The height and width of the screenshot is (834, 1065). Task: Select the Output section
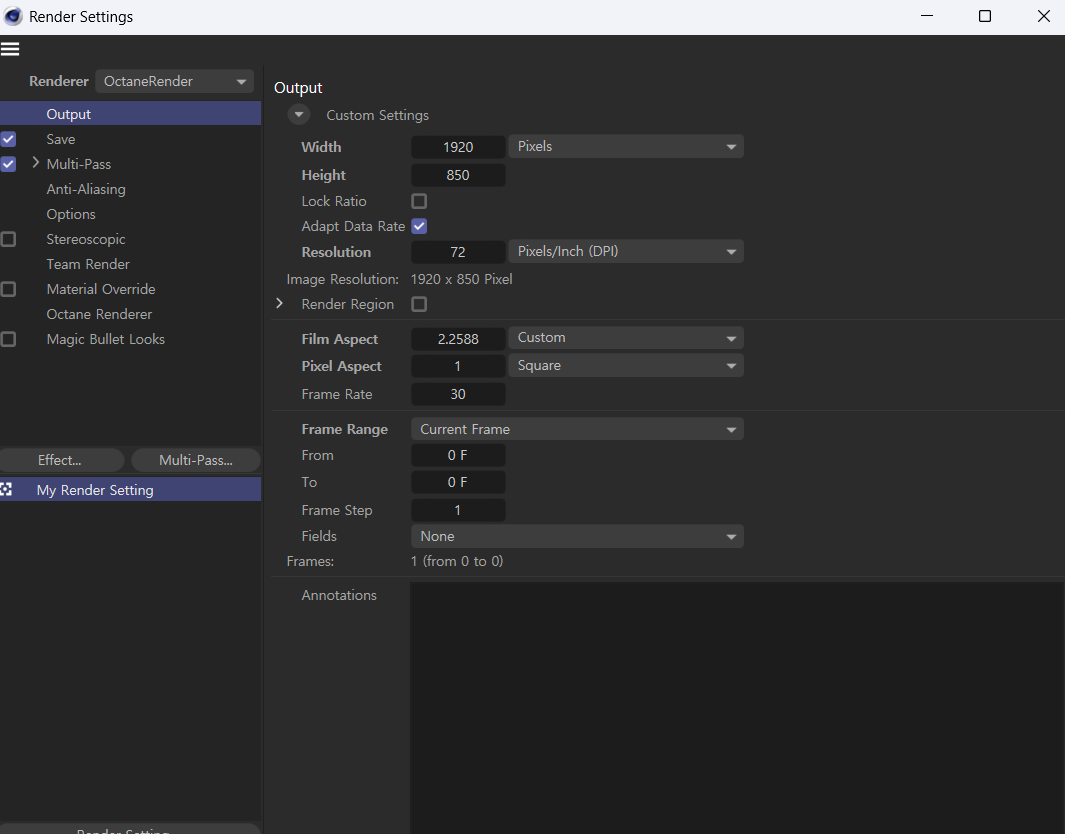pyautogui.click(x=130, y=113)
